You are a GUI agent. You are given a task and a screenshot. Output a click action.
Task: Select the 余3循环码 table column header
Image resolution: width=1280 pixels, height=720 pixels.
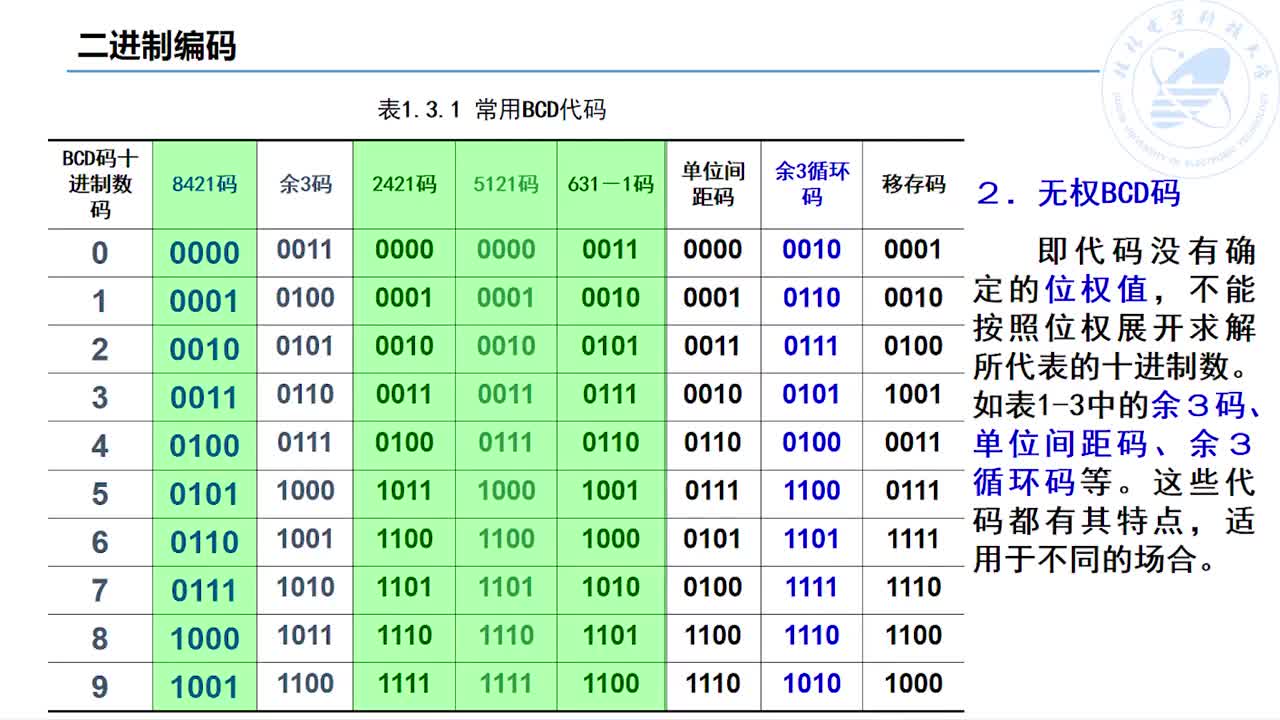[x=812, y=184]
